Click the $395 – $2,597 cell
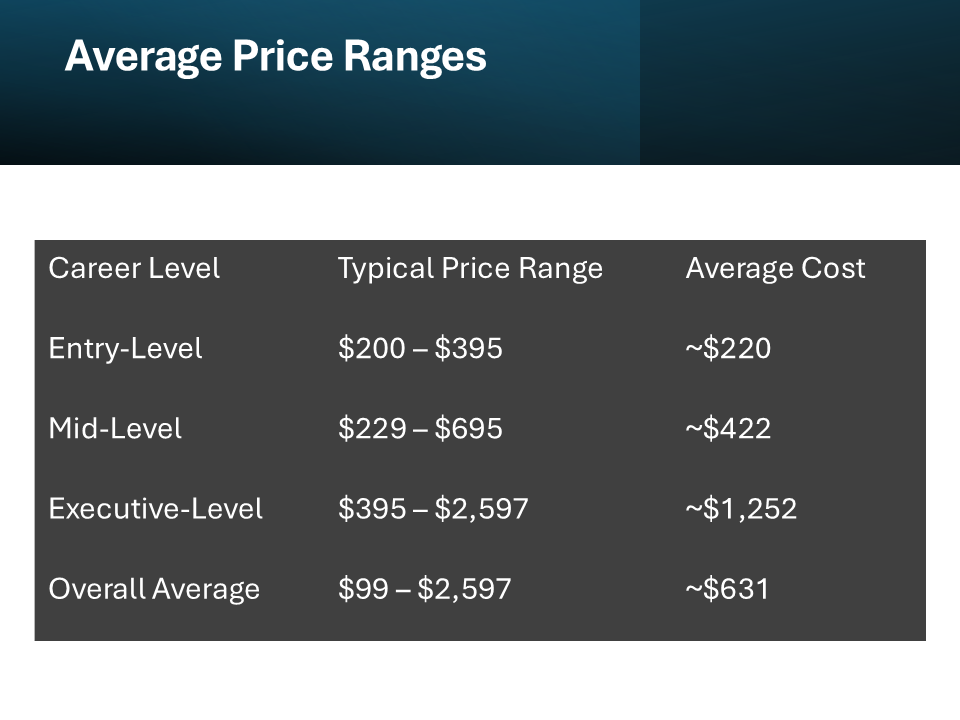The width and height of the screenshot is (960, 720). [433, 509]
